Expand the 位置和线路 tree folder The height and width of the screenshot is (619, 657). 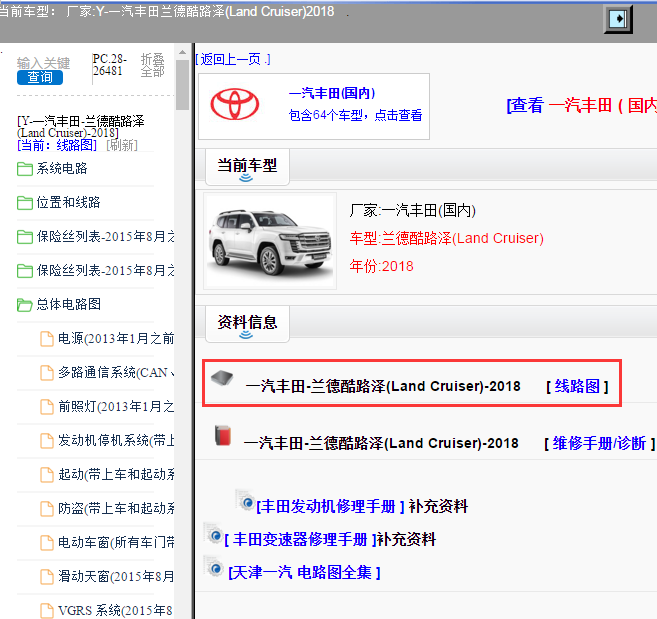[x=68, y=202]
